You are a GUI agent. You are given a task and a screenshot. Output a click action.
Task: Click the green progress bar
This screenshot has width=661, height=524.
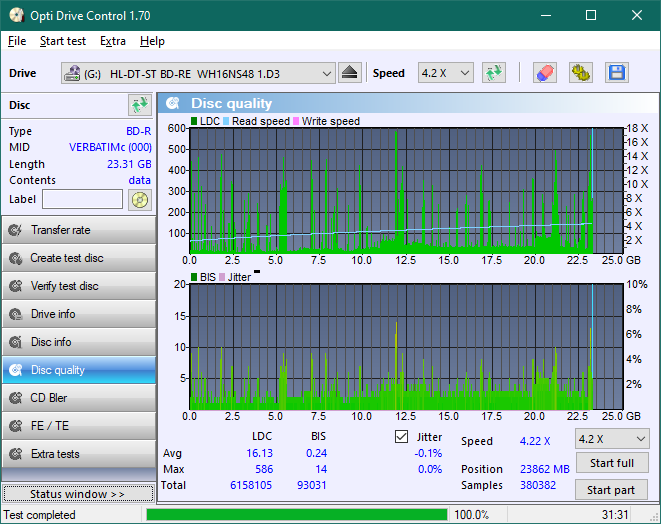click(x=297, y=515)
